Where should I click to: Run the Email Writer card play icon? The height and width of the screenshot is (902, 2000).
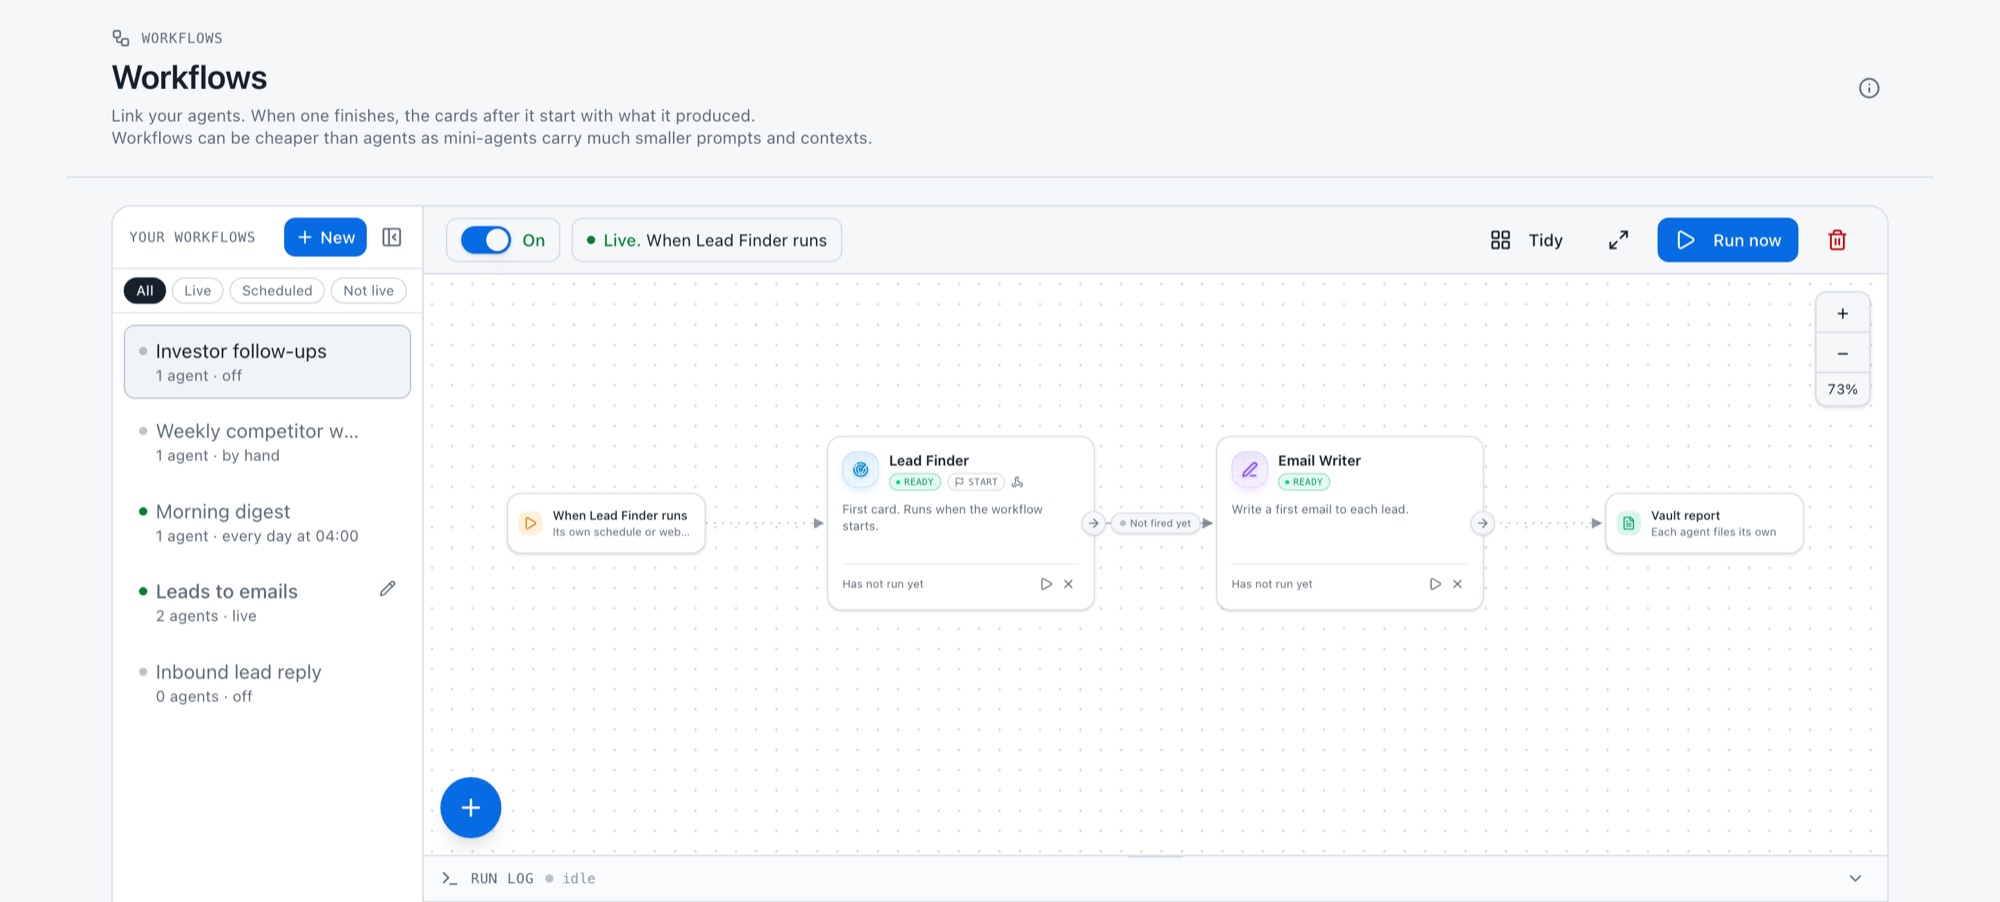coord(1435,584)
